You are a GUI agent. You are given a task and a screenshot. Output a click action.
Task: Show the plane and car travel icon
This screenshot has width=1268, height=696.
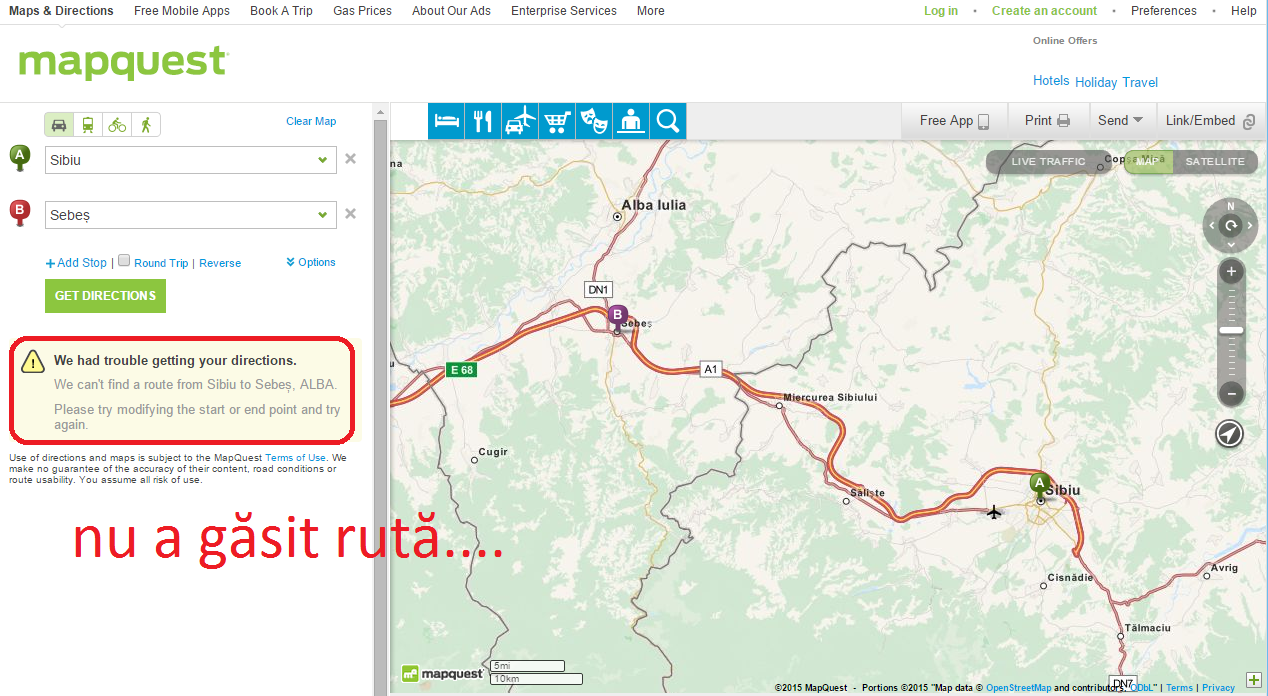click(x=521, y=121)
